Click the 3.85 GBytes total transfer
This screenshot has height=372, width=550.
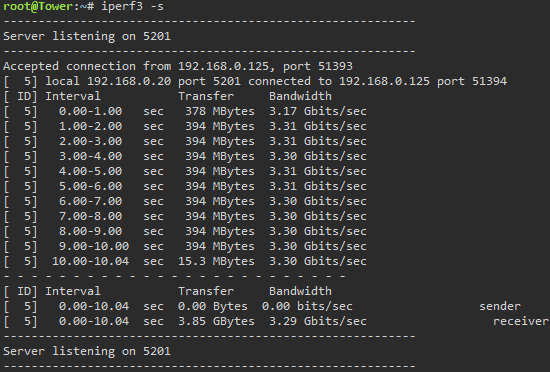(x=216, y=322)
